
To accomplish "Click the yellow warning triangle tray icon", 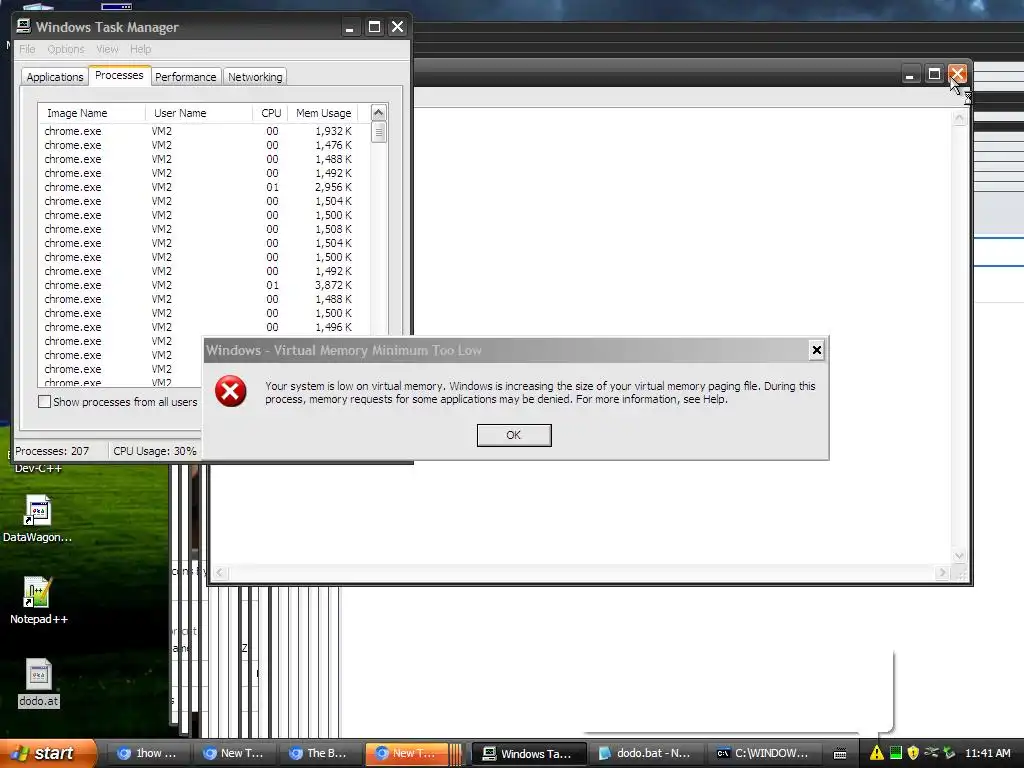I will pos(876,754).
